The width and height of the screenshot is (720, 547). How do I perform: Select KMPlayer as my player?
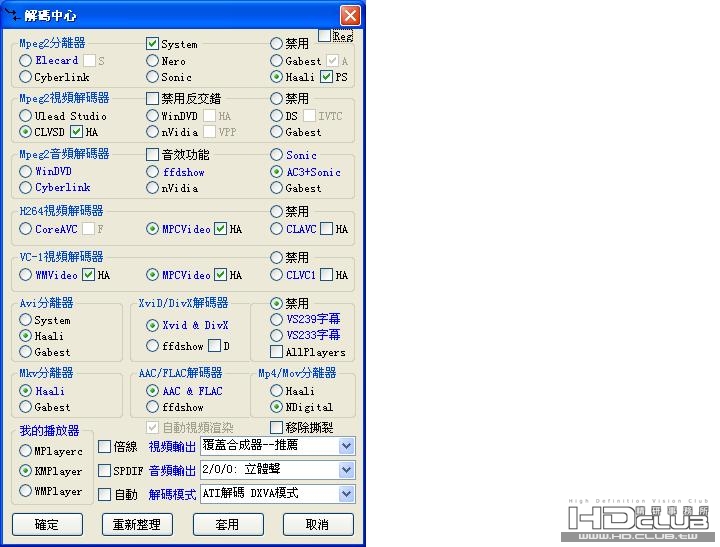click(26, 471)
